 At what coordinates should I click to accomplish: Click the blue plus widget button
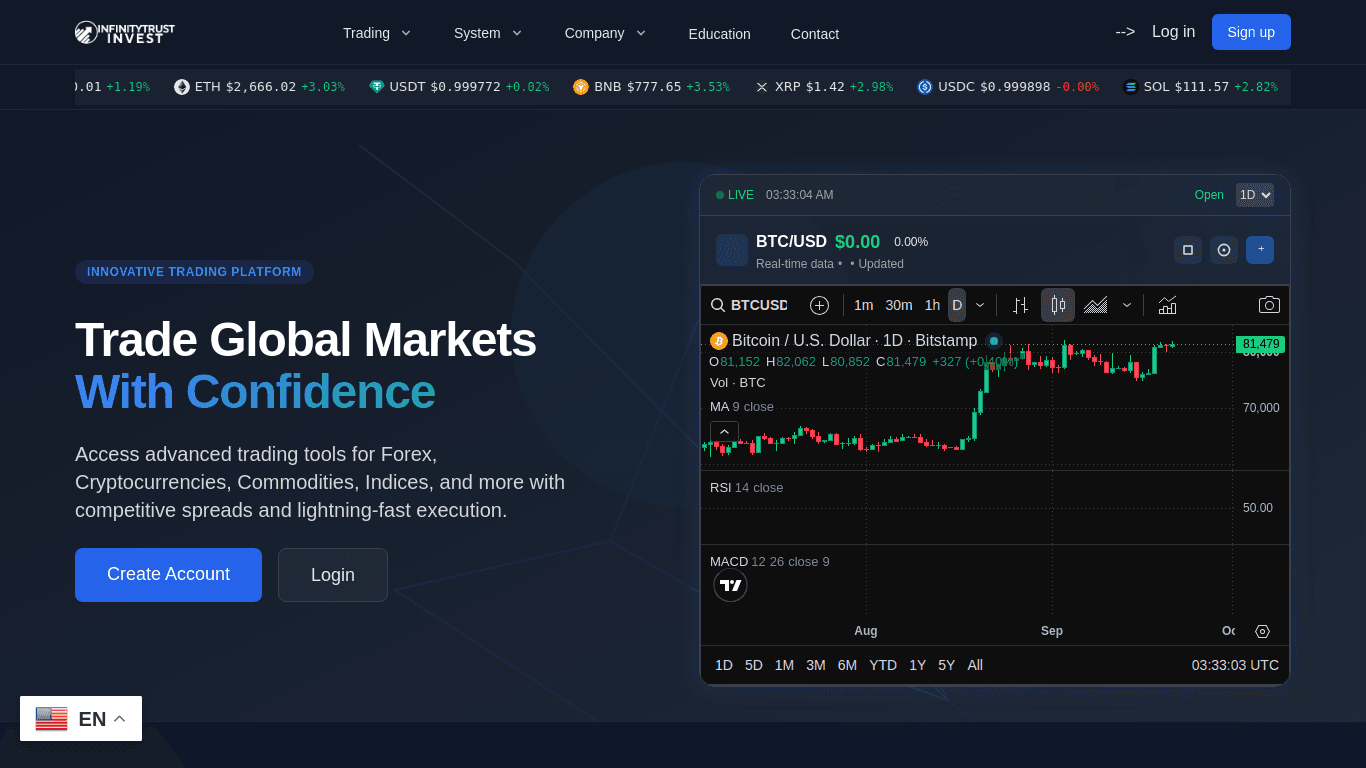(x=1260, y=250)
